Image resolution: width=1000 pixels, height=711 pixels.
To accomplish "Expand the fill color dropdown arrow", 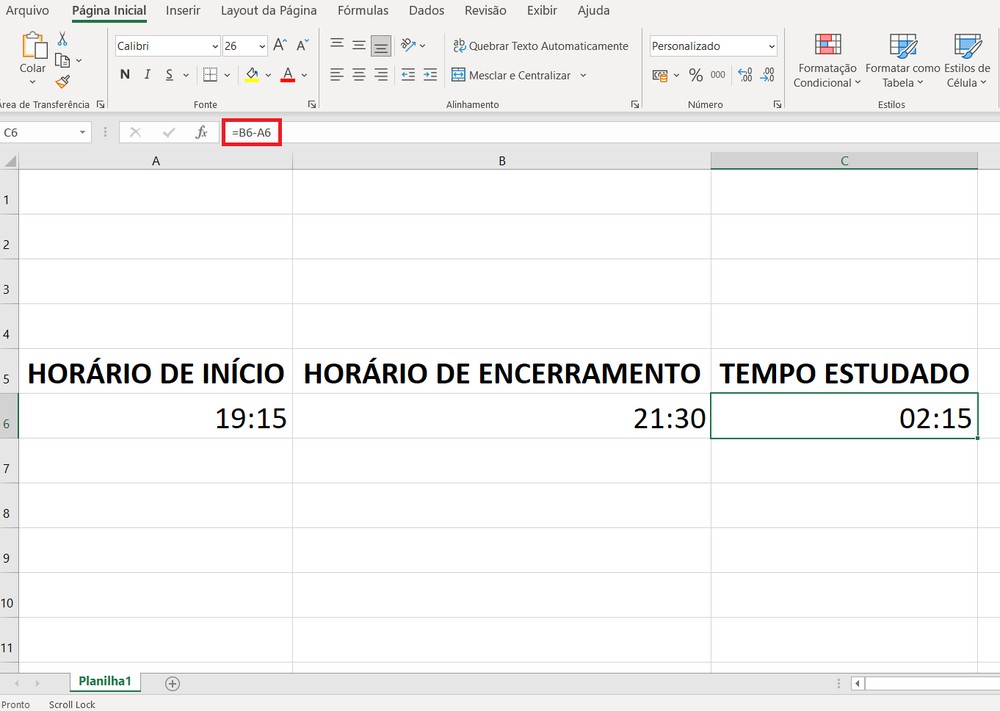I will (x=267, y=75).
